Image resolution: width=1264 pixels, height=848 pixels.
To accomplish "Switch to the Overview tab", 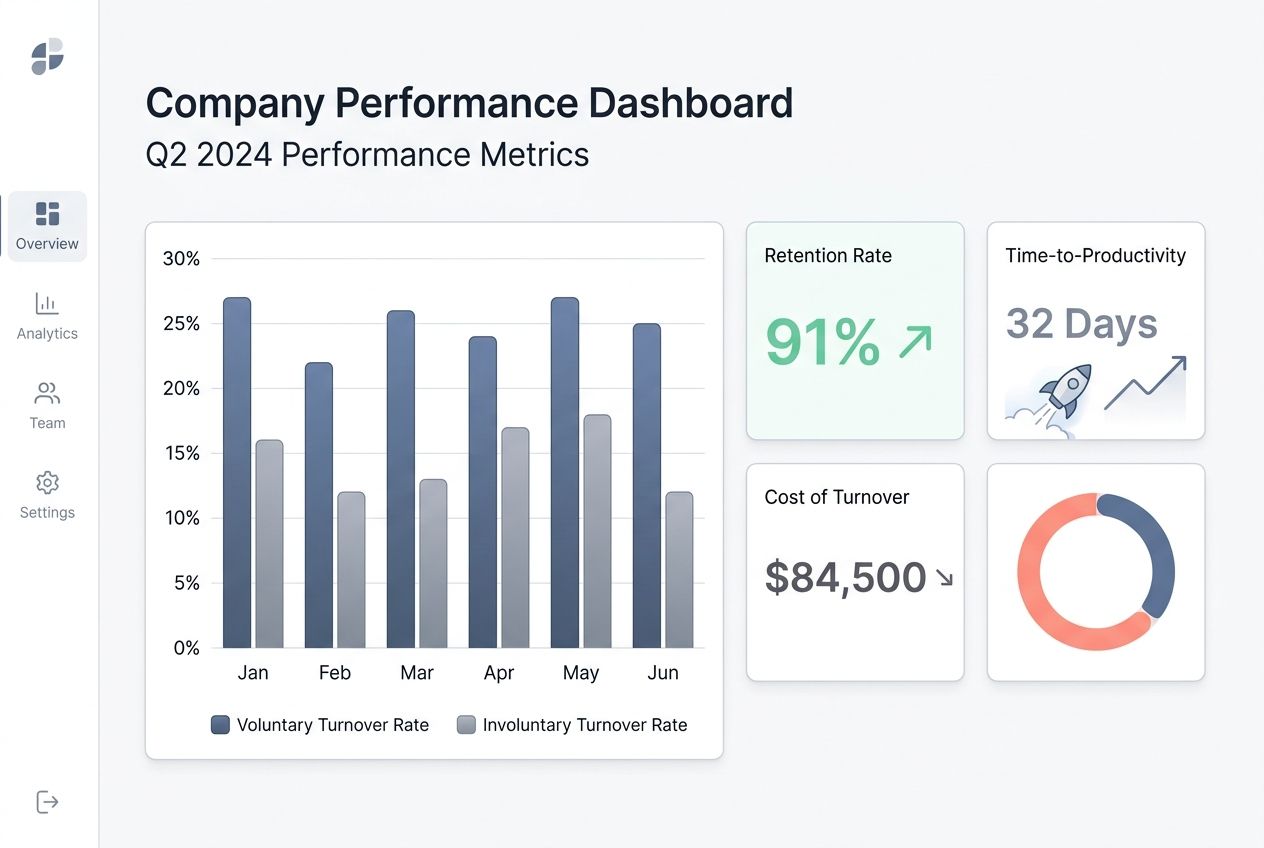I will (x=47, y=226).
